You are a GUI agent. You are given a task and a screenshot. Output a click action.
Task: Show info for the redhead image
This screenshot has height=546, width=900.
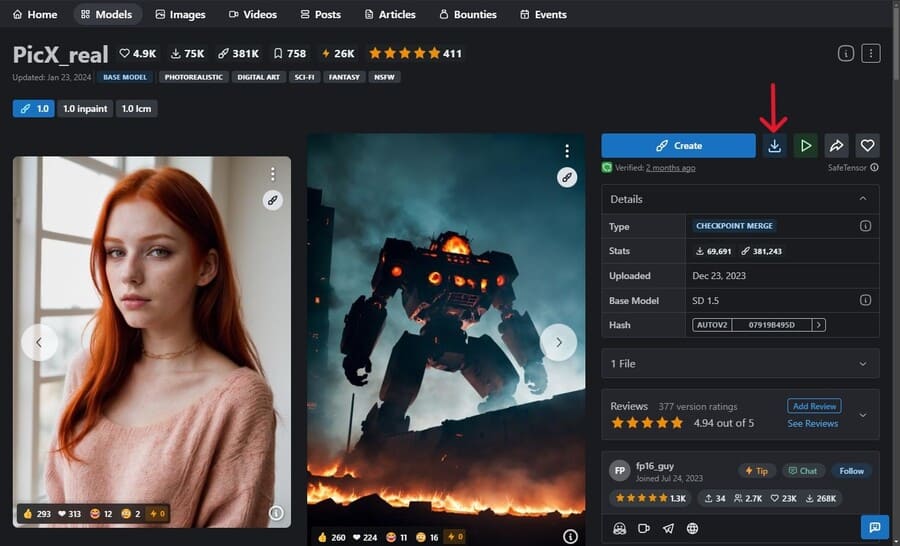tap(276, 513)
